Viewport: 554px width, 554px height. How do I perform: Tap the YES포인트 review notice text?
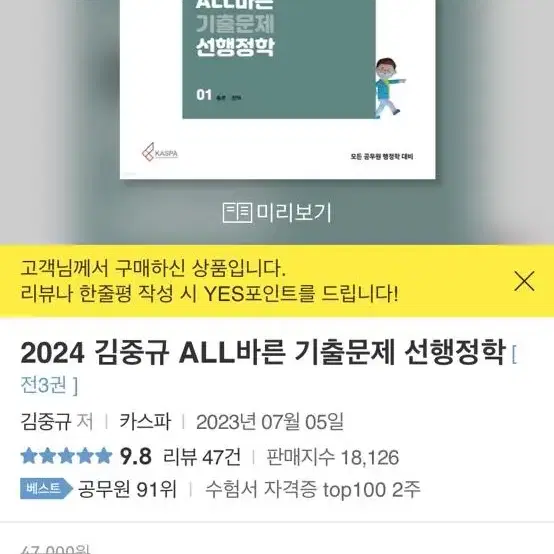point(209,293)
